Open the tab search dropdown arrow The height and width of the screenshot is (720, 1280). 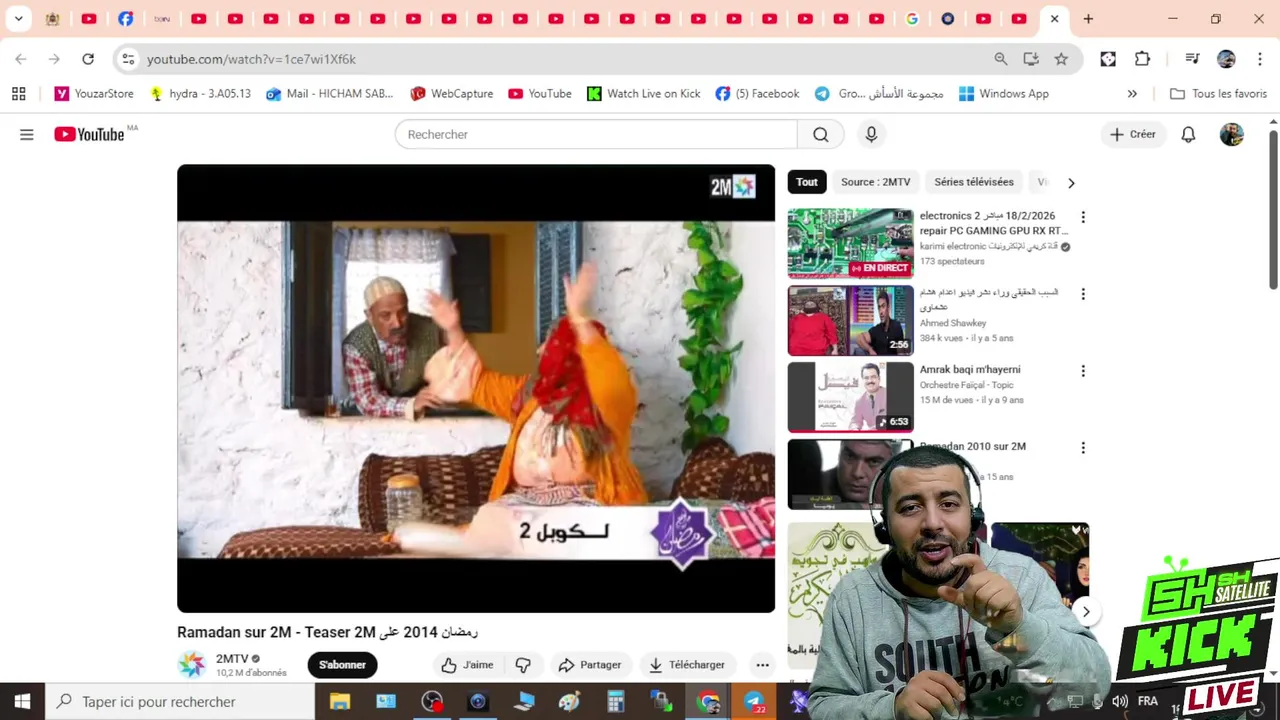click(x=18, y=19)
